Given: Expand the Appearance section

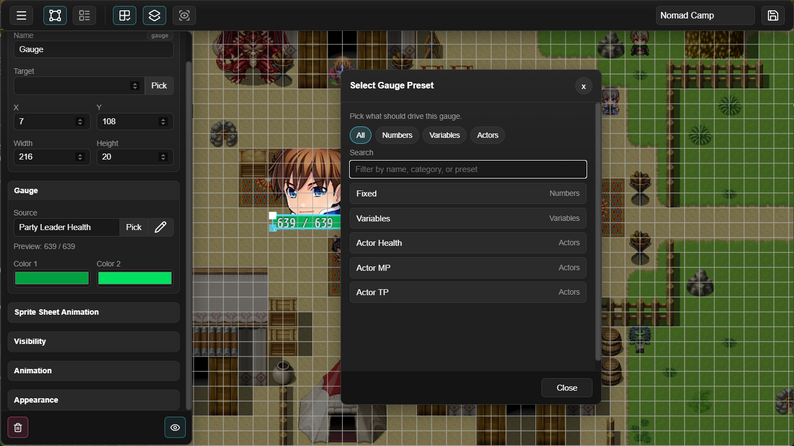Looking at the screenshot, I should click(94, 400).
